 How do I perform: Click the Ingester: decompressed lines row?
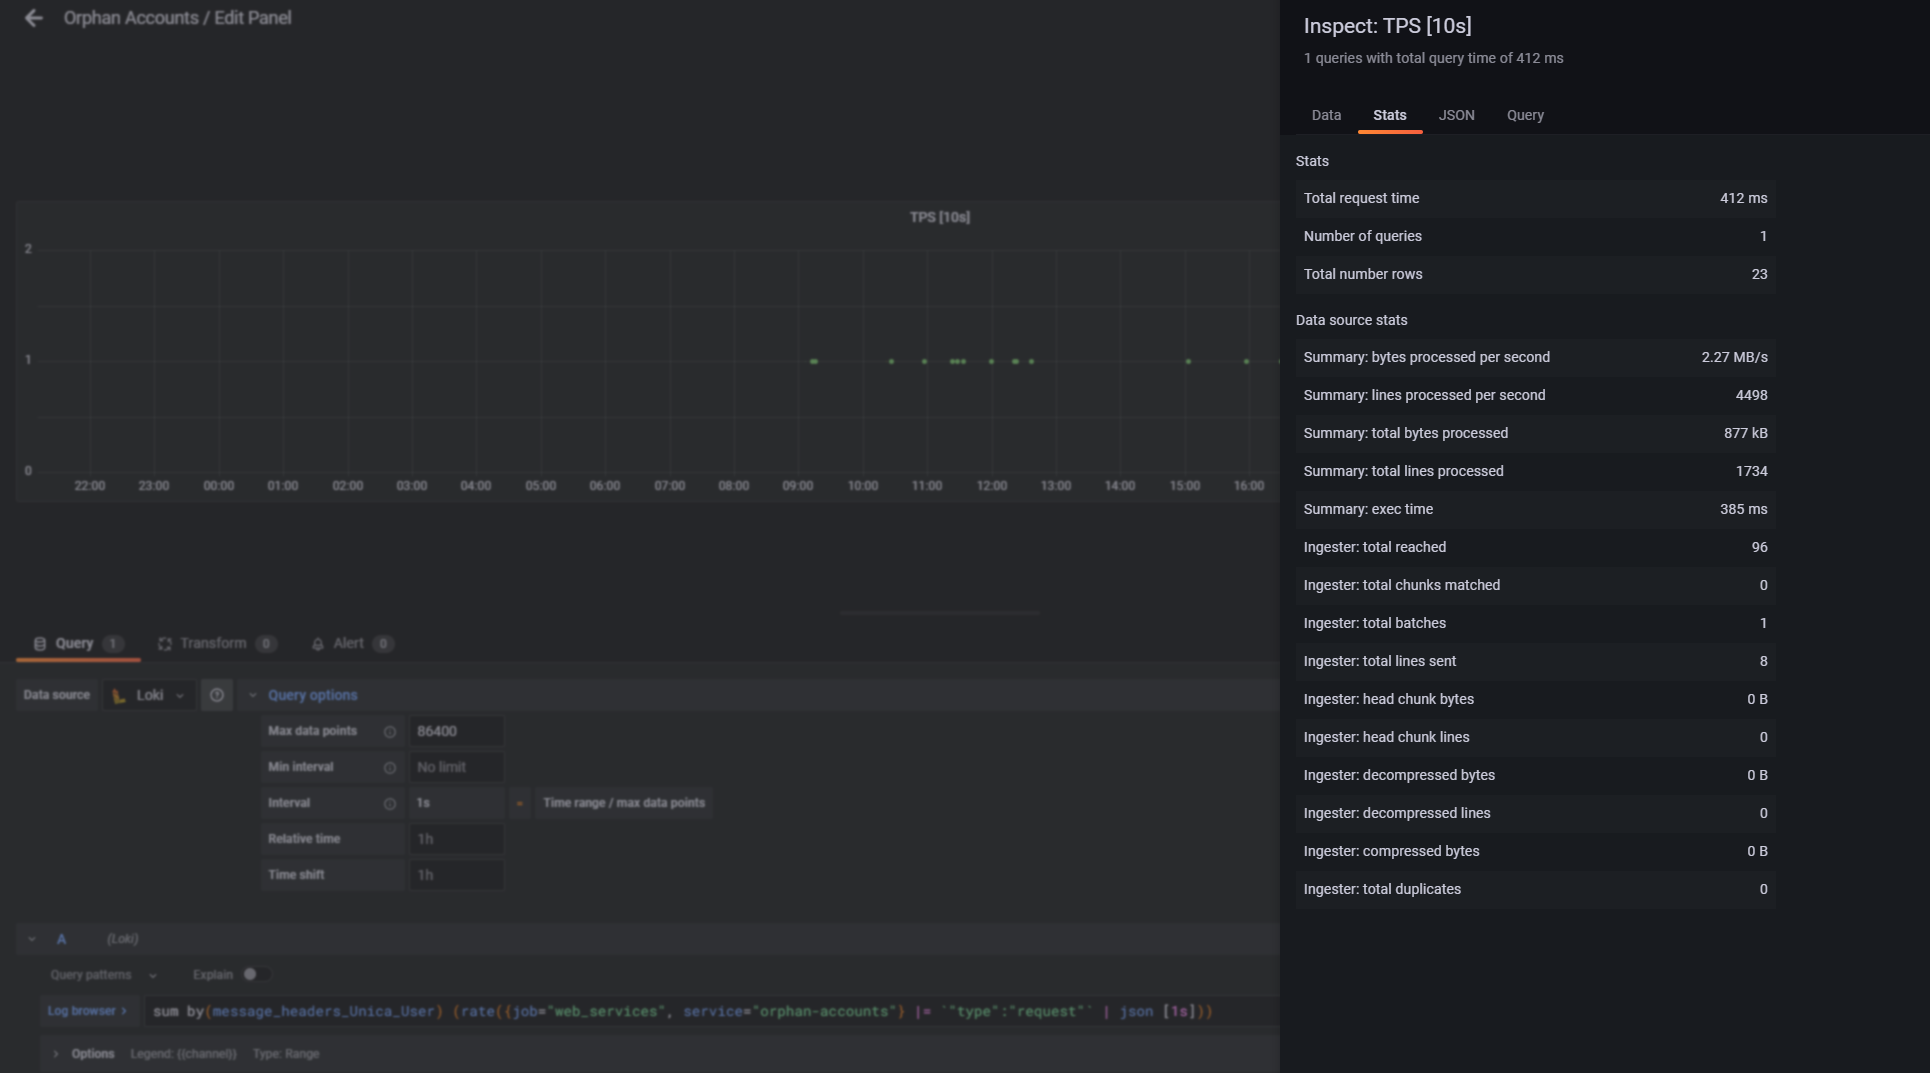click(x=1535, y=813)
